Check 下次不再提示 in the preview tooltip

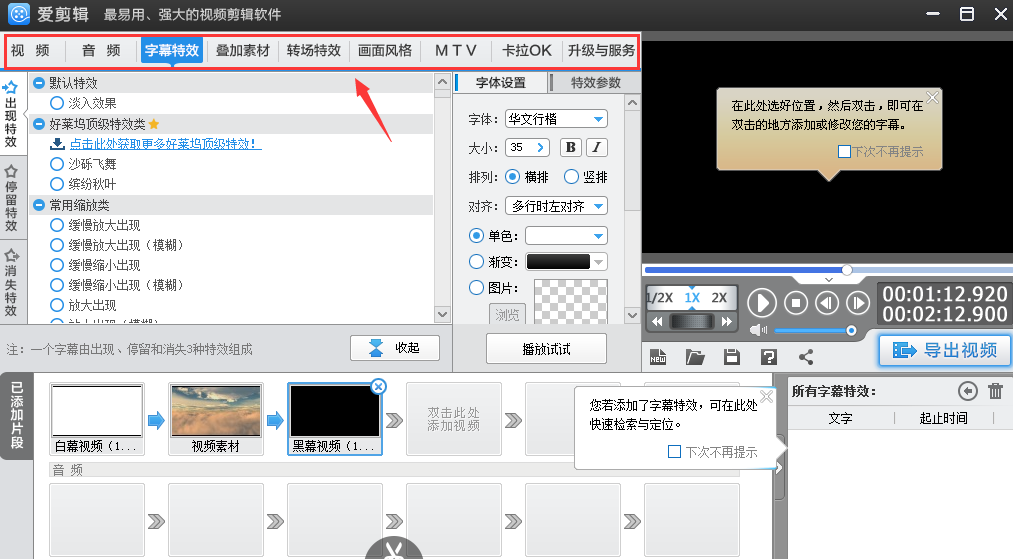(845, 152)
